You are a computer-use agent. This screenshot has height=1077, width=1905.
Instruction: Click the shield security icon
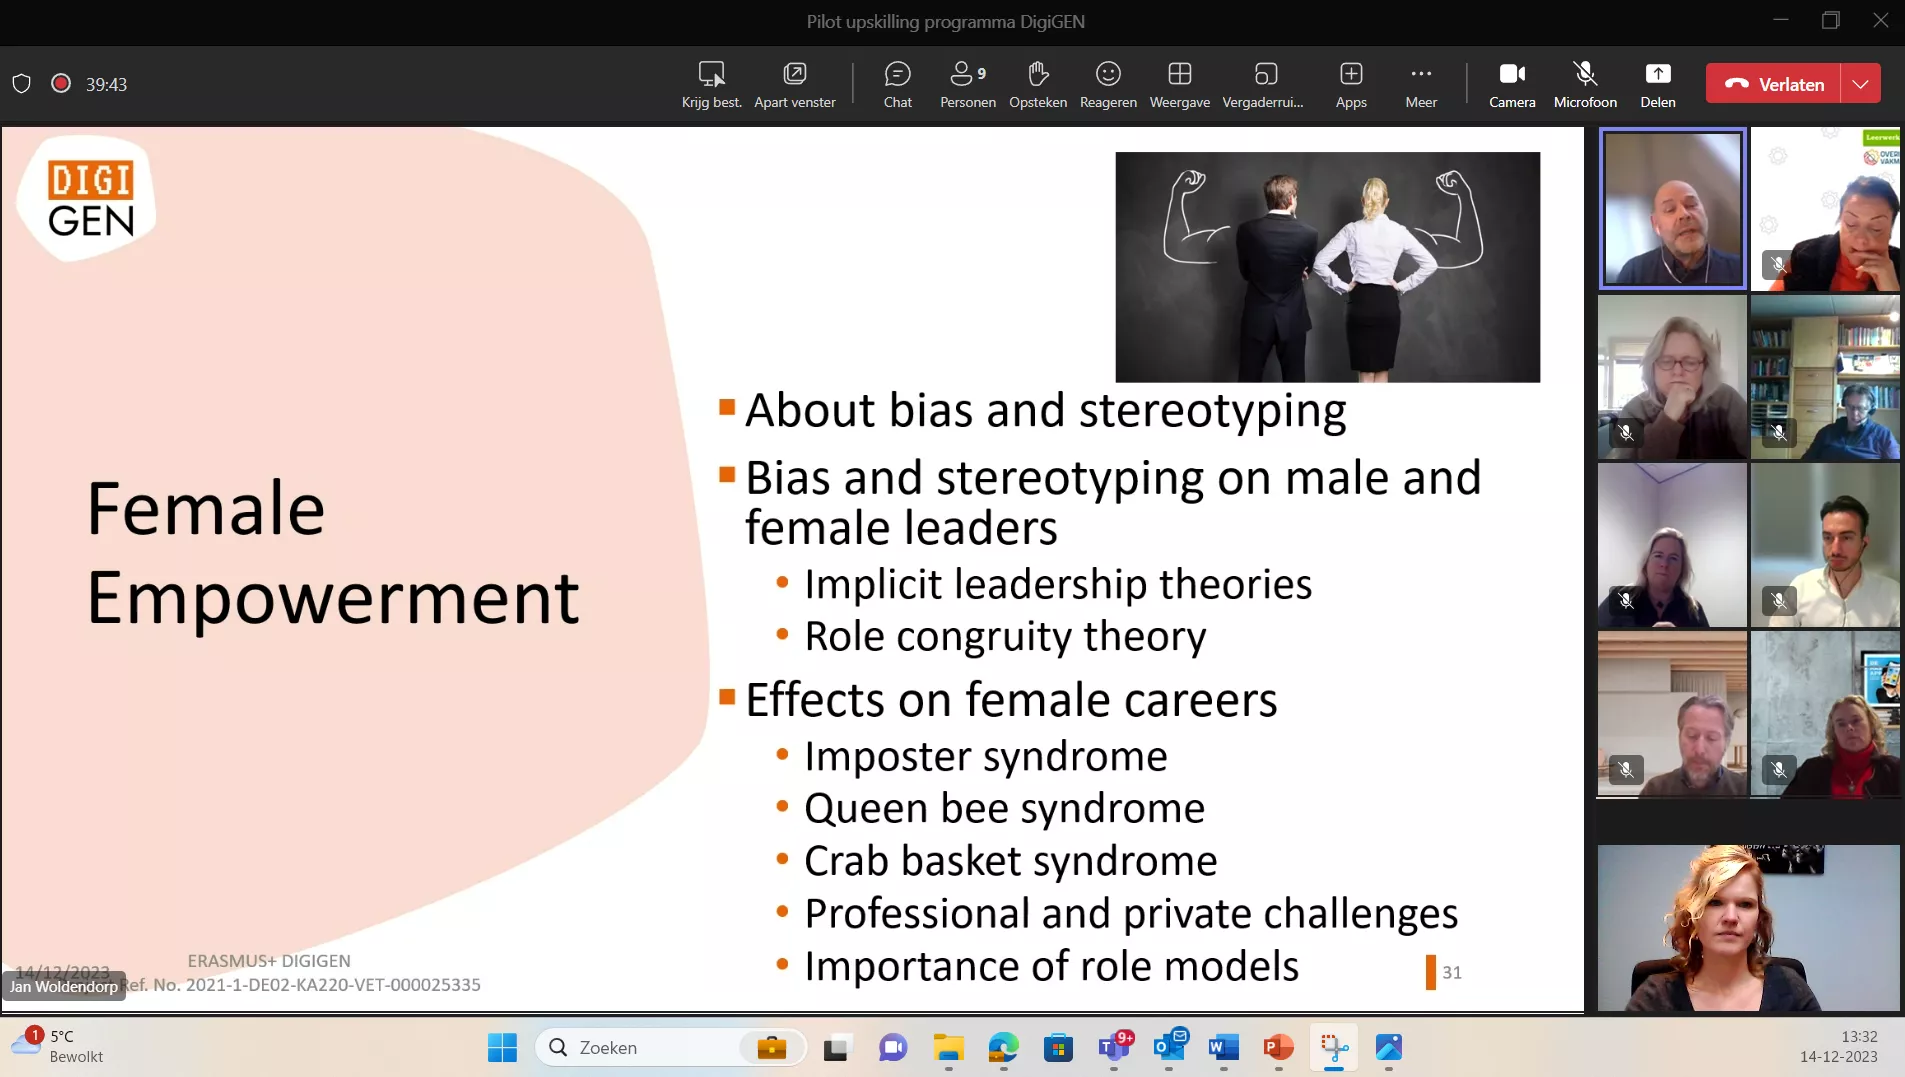click(22, 84)
